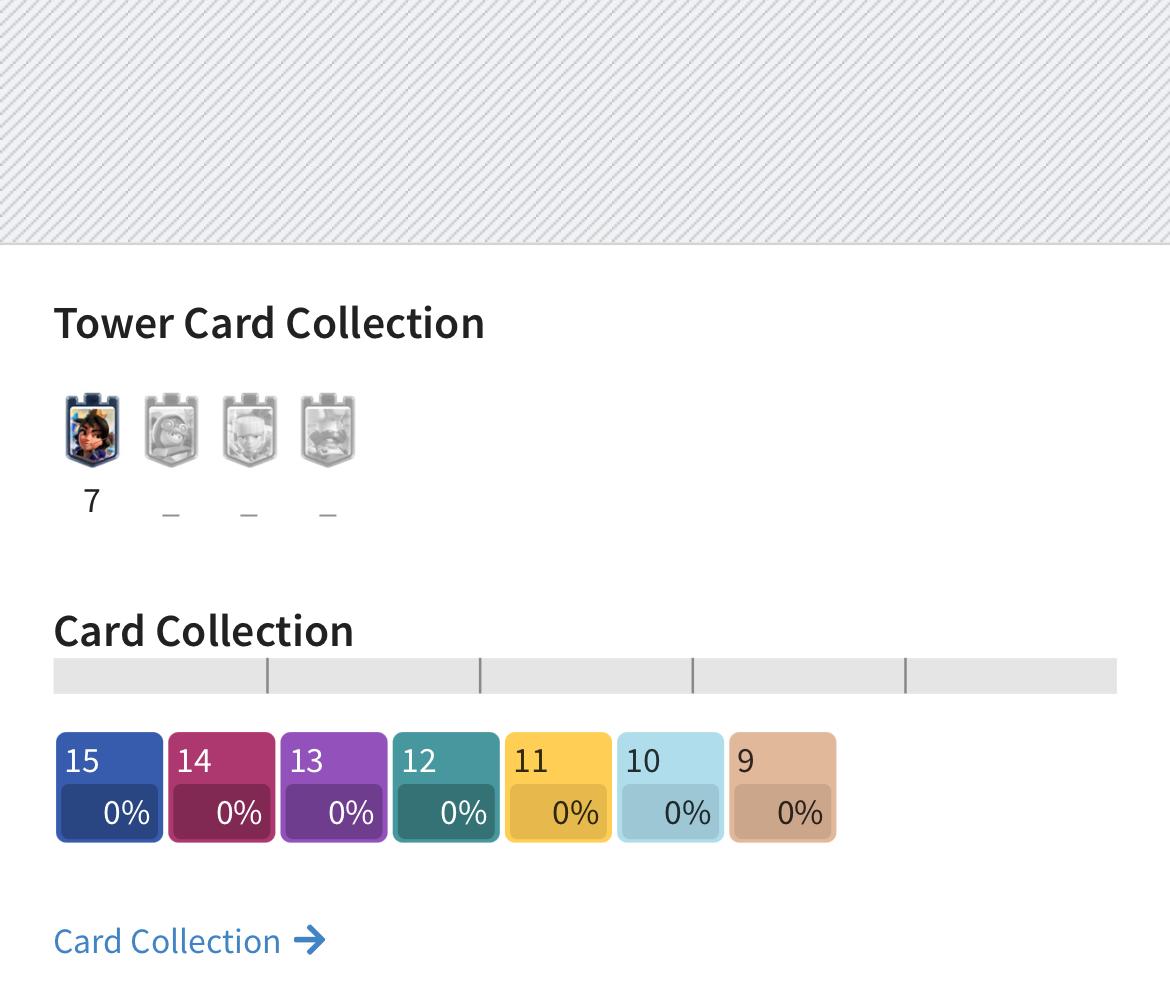Open the Card Collection link

pos(167,941)
